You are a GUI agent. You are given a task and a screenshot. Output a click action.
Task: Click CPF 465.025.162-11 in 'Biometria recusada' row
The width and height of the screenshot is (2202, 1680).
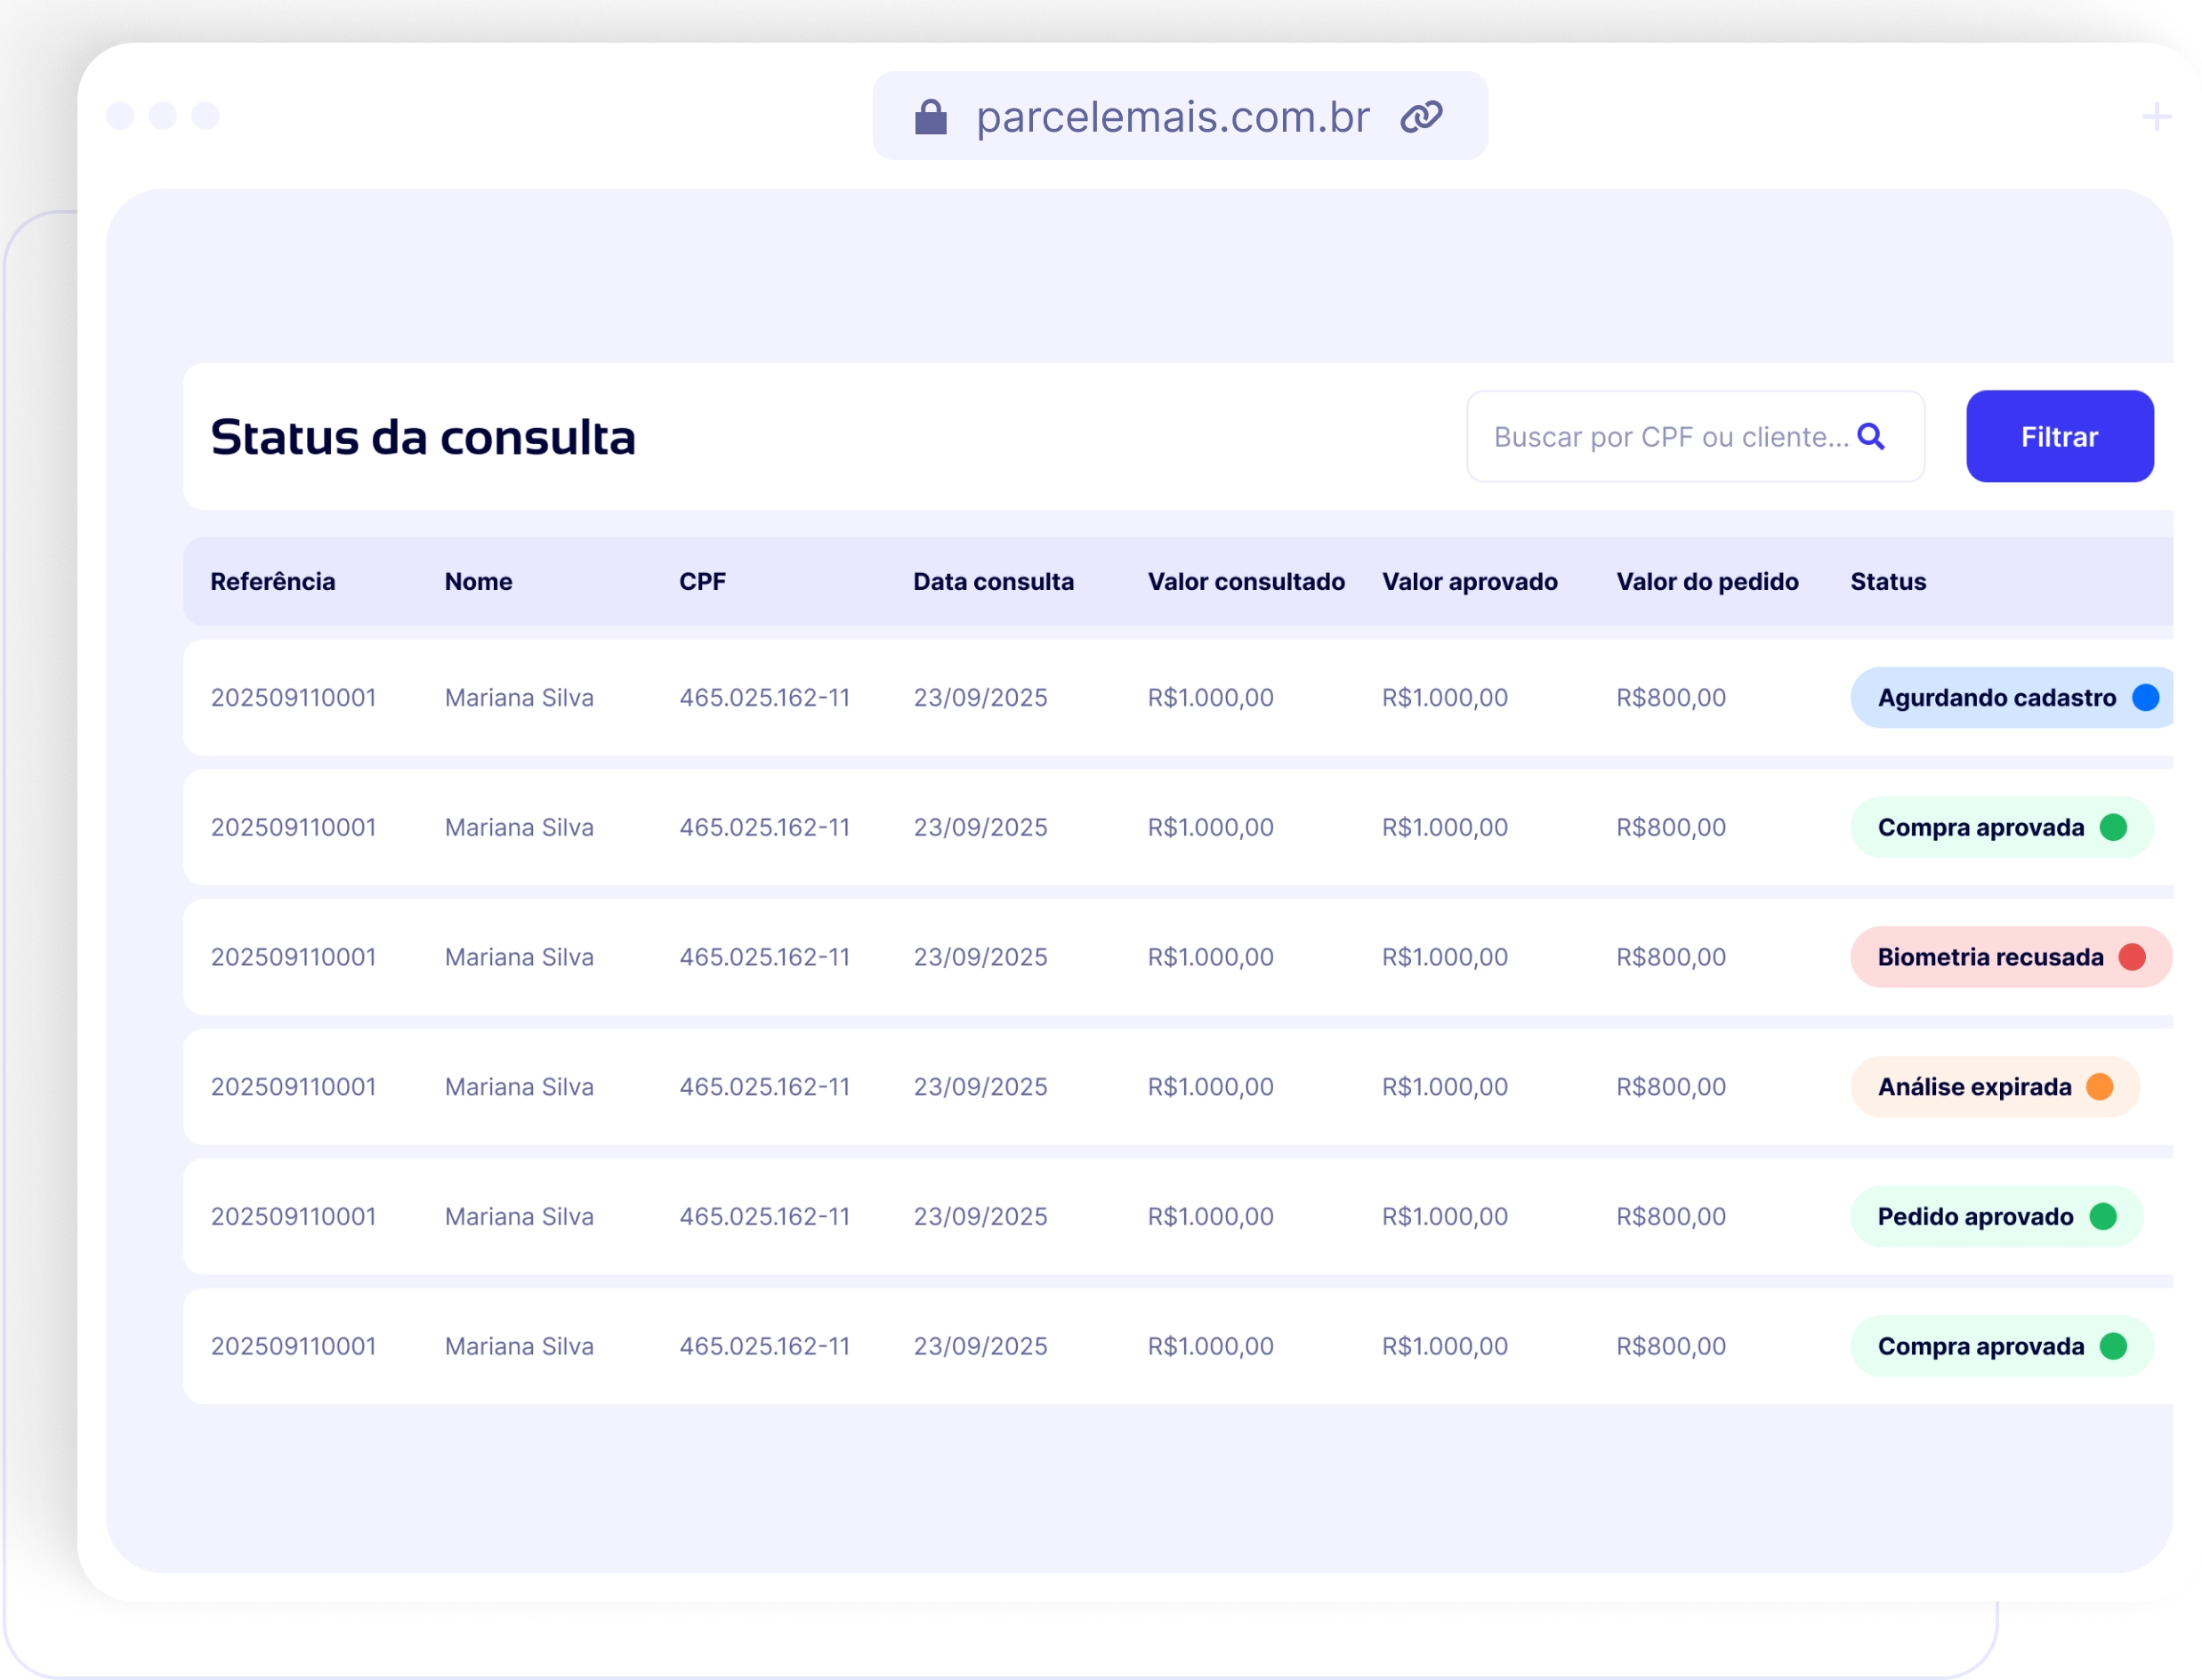coord(764,957)
